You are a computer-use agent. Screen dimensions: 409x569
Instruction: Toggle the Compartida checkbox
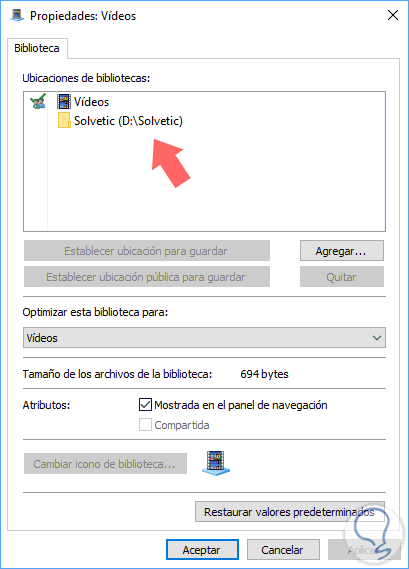tap(145, 425)
